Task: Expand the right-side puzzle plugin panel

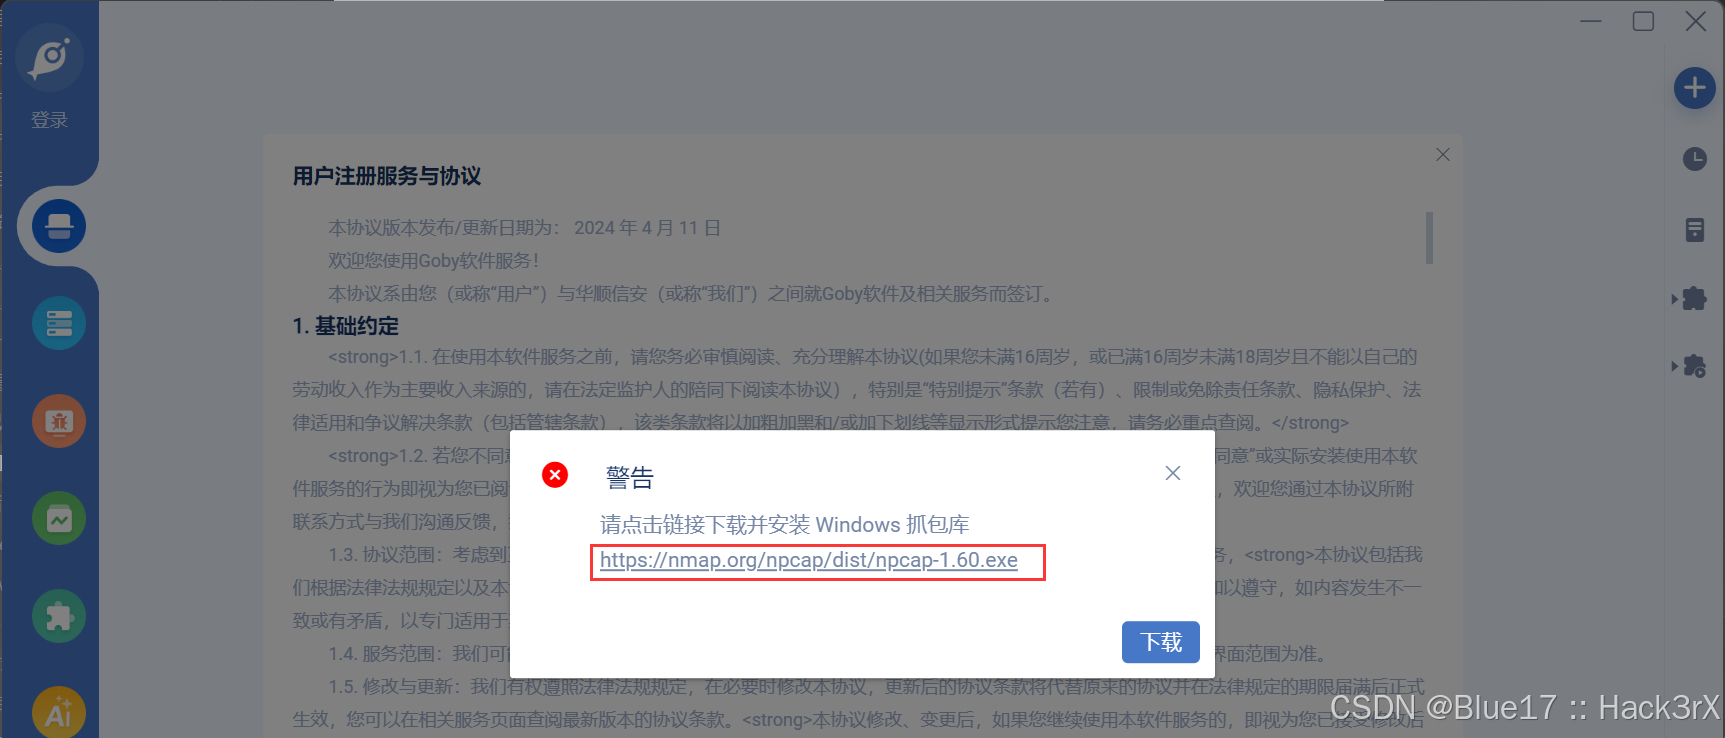Action: [x=1690, y=298]
